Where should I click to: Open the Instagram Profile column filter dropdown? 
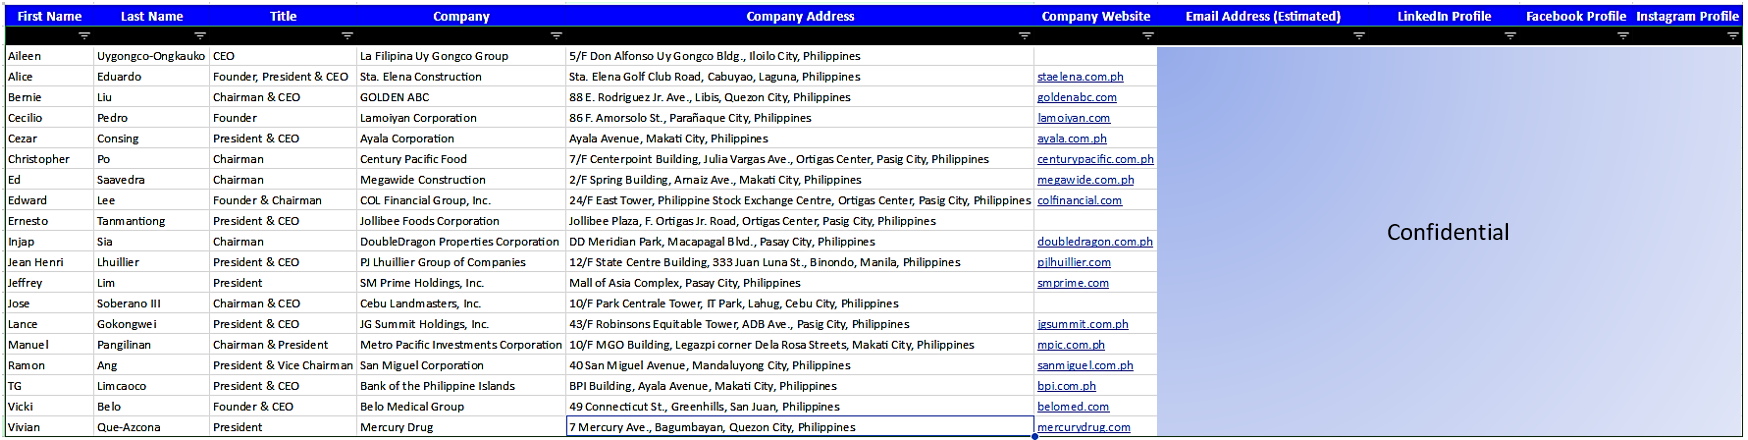coord(1733,36)
